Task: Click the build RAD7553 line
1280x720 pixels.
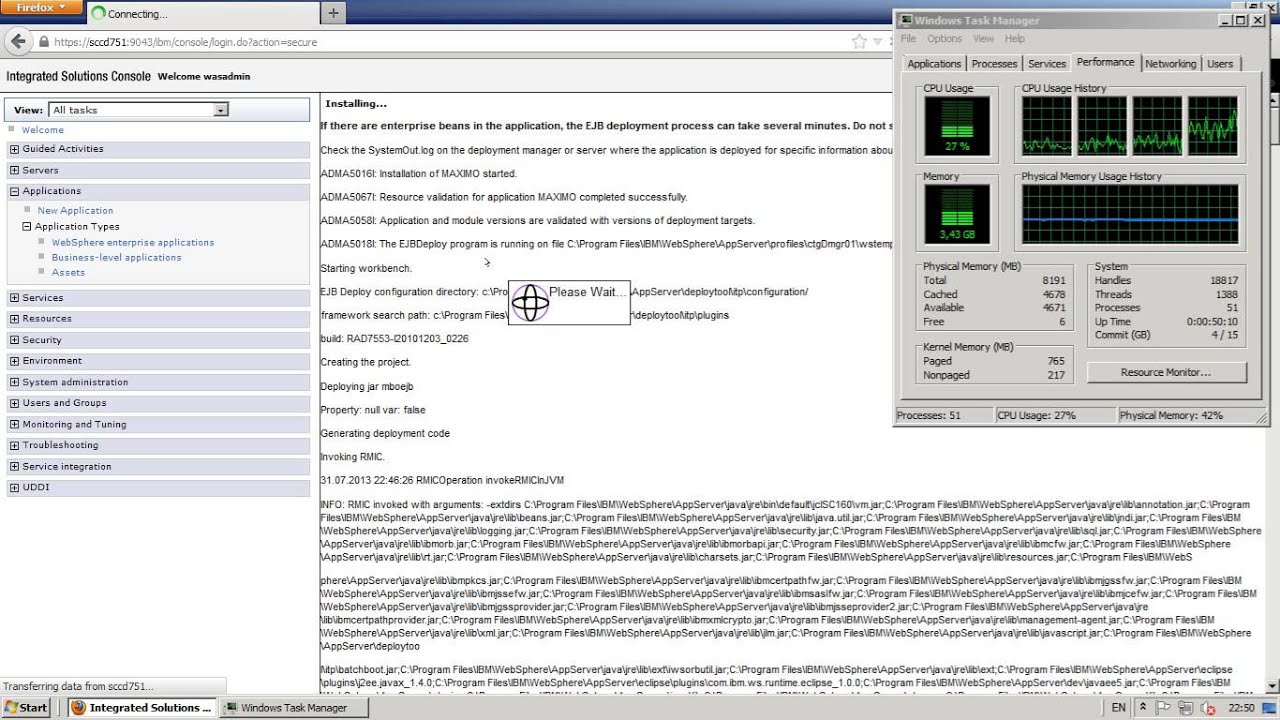Action: (394, 339)
